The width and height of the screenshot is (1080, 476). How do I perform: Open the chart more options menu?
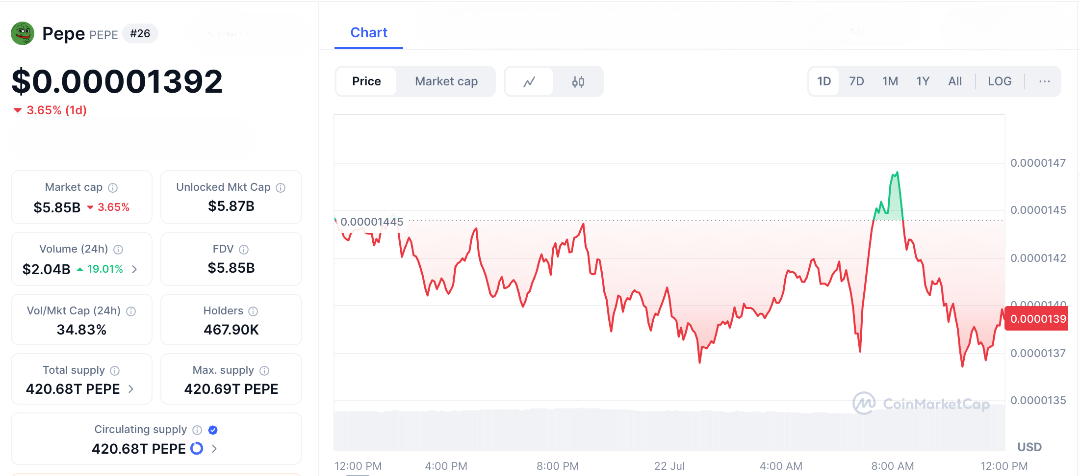pos(1045,81)
